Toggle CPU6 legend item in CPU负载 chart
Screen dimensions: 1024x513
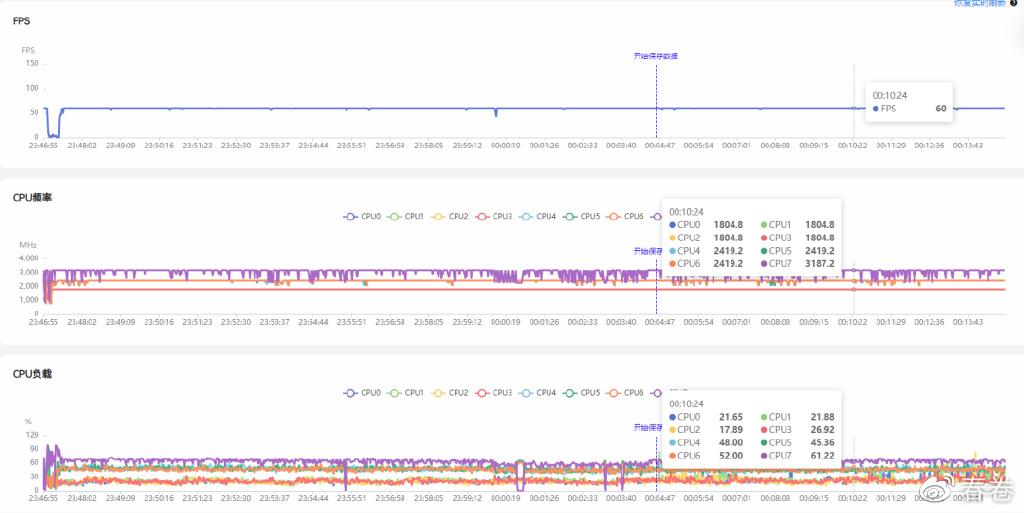615,393
